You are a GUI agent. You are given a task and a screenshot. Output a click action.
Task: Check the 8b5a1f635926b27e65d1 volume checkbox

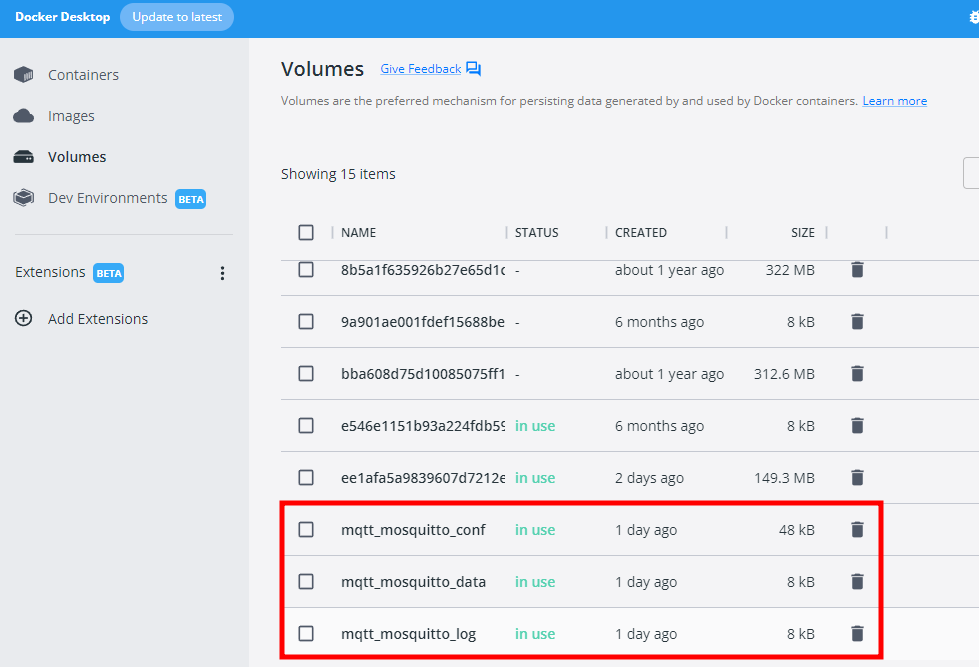point(306,270)
